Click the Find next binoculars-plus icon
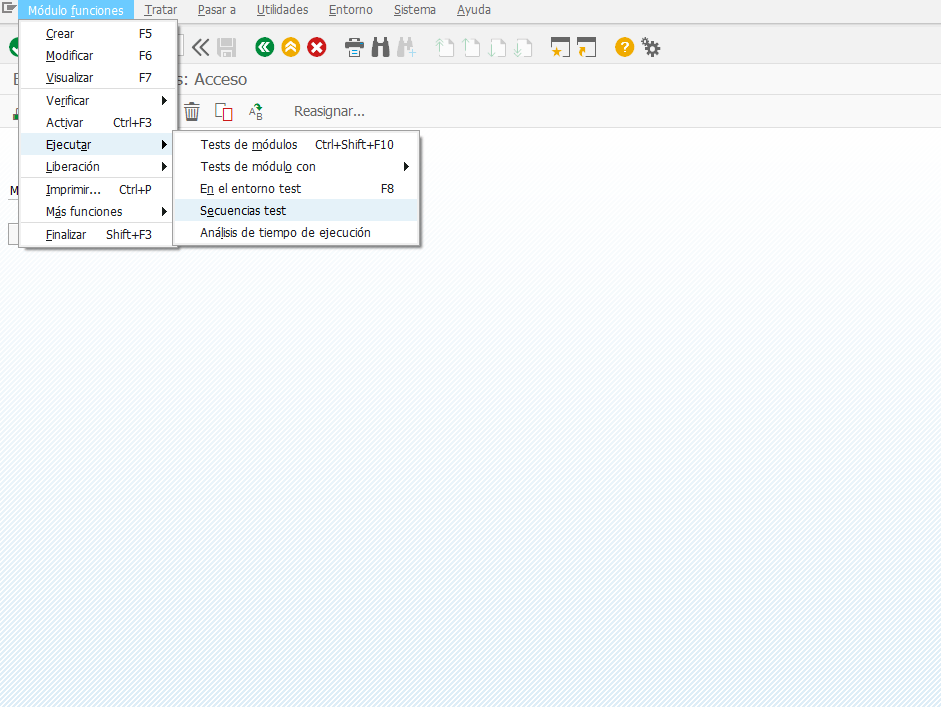Viewport: 941px width, 707px height. (x=406, y=47)
